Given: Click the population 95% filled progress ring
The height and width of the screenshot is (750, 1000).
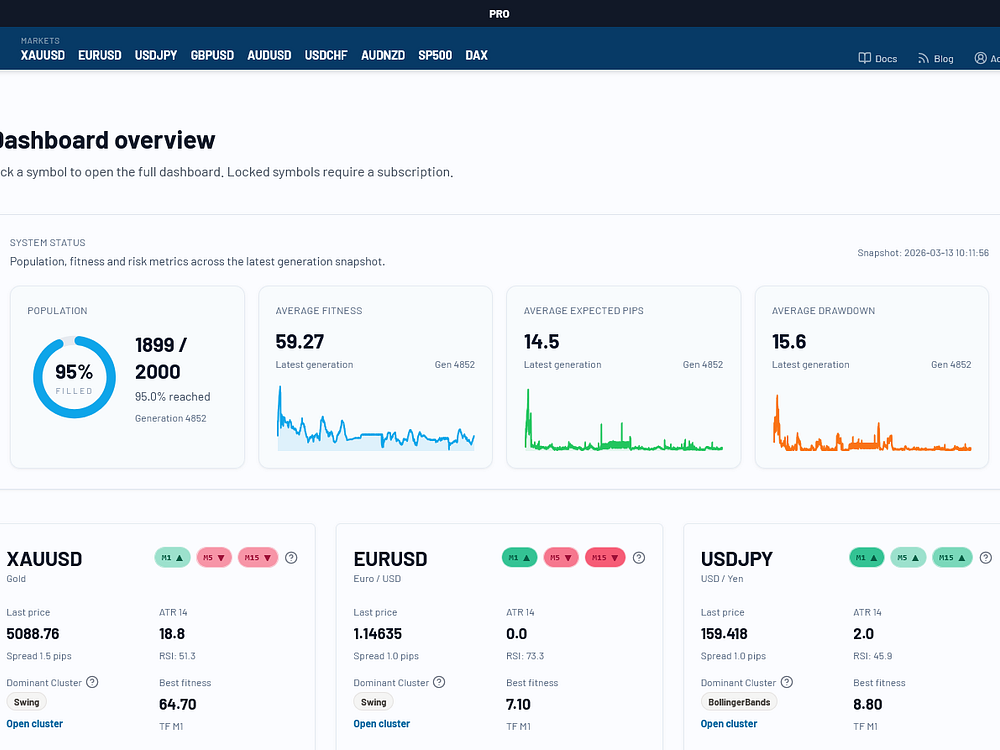Looking at the screenshot, I should click(74, 377).
